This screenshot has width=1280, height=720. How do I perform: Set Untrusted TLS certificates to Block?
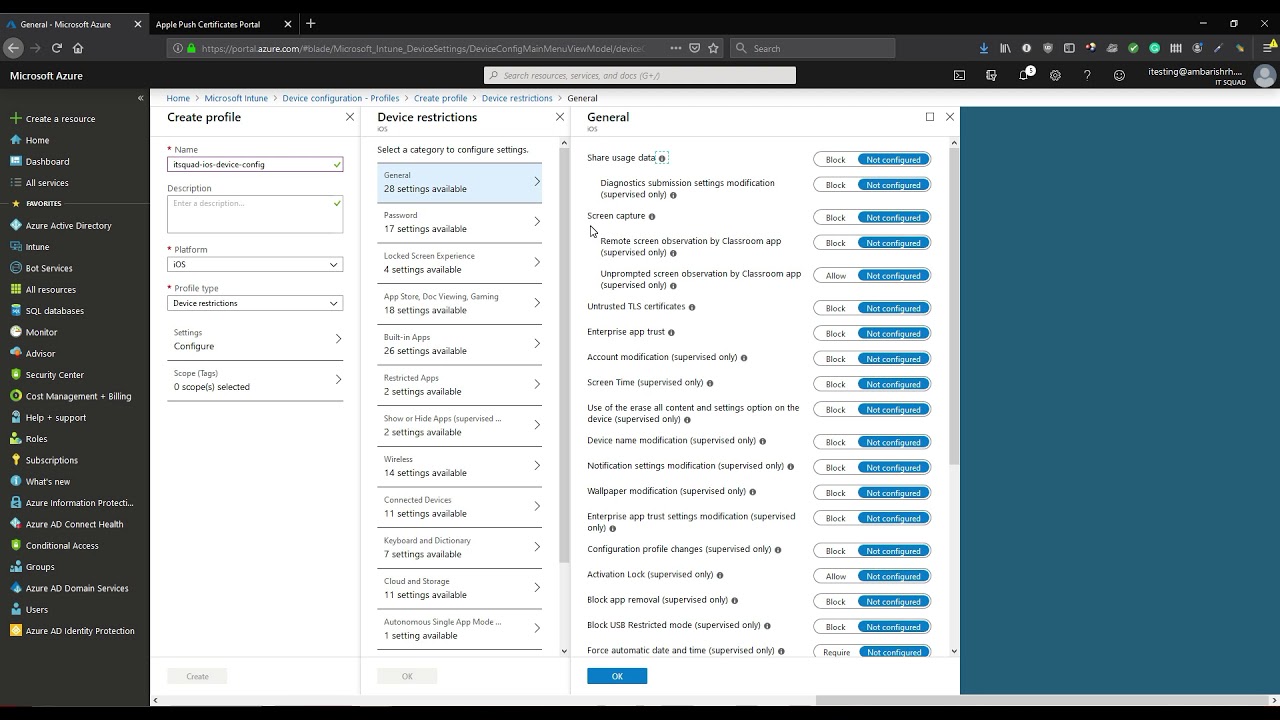835,308
